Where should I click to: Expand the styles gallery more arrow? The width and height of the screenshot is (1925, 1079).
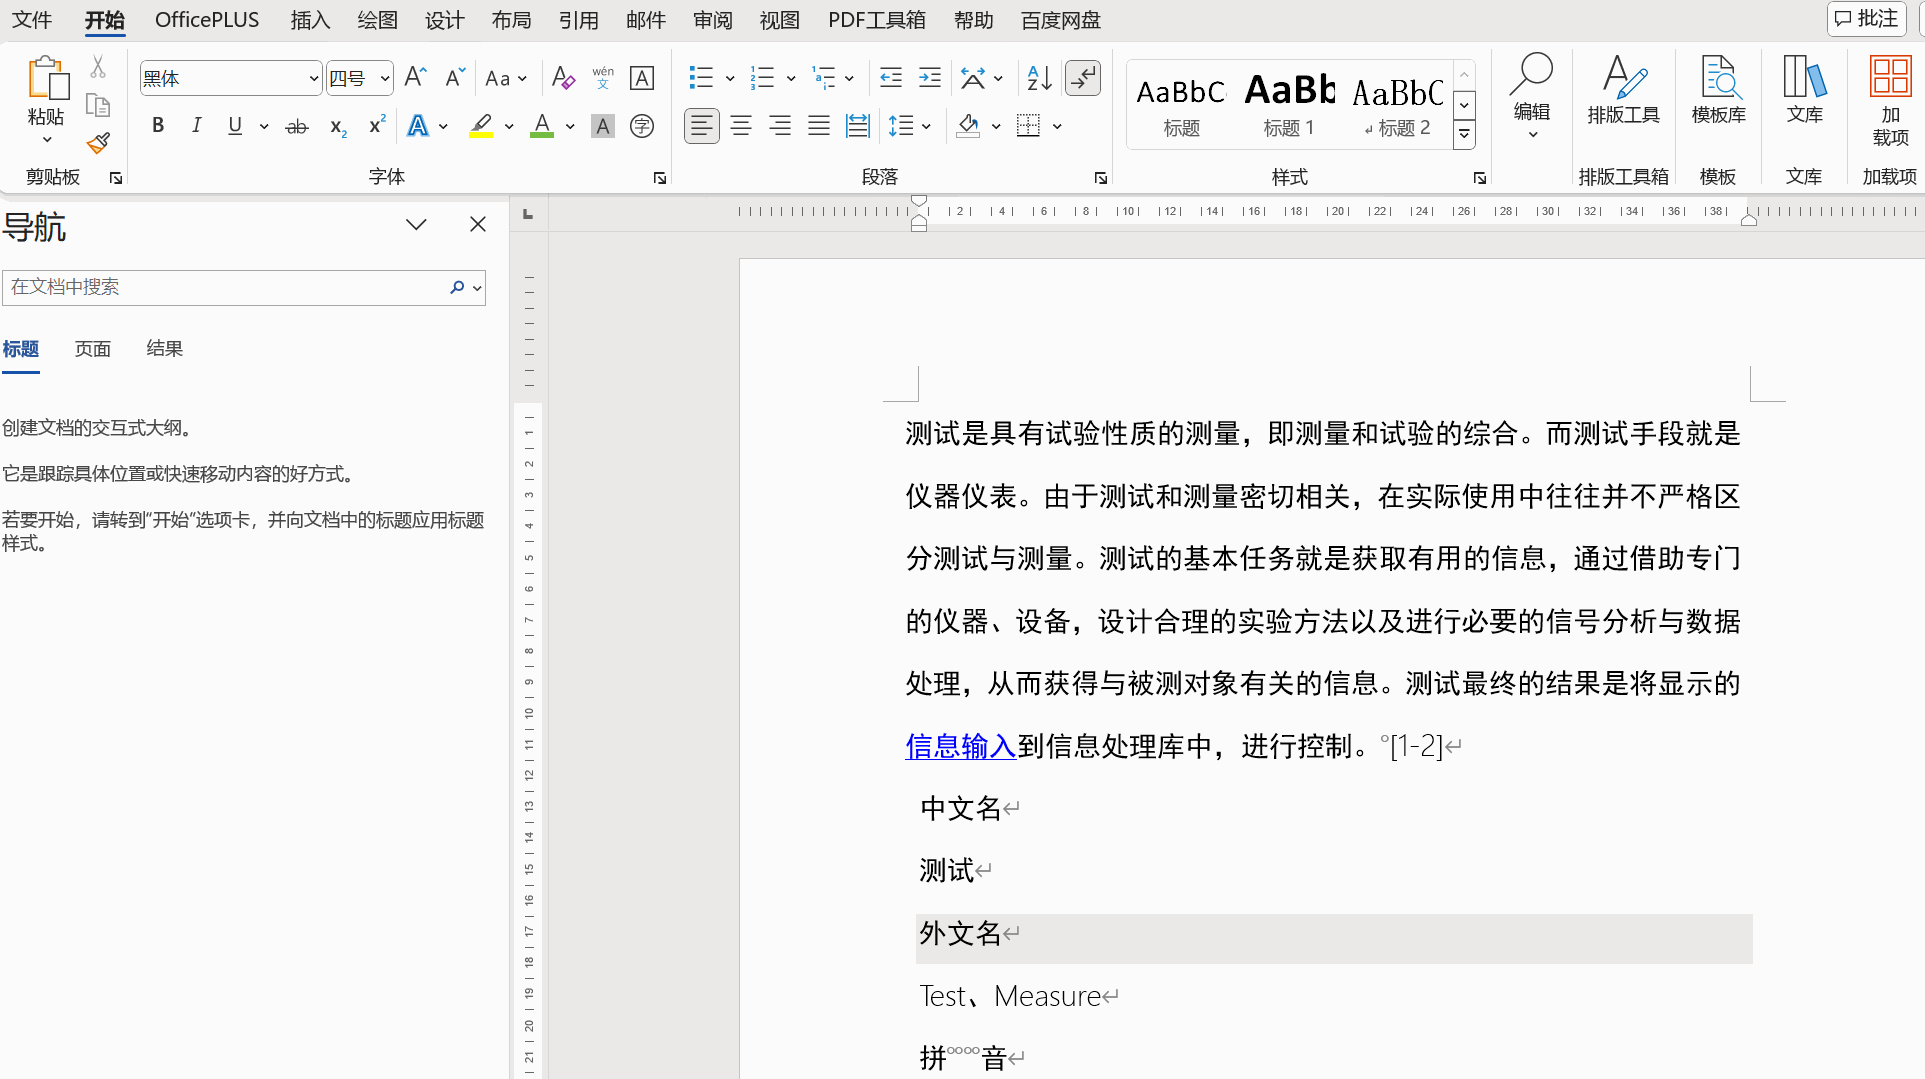(x=1464, y=135)
